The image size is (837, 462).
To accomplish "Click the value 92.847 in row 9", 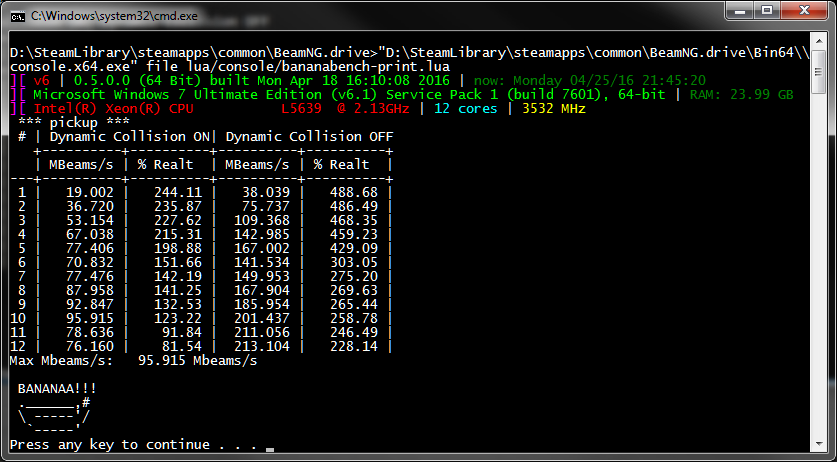I will 90,304.
